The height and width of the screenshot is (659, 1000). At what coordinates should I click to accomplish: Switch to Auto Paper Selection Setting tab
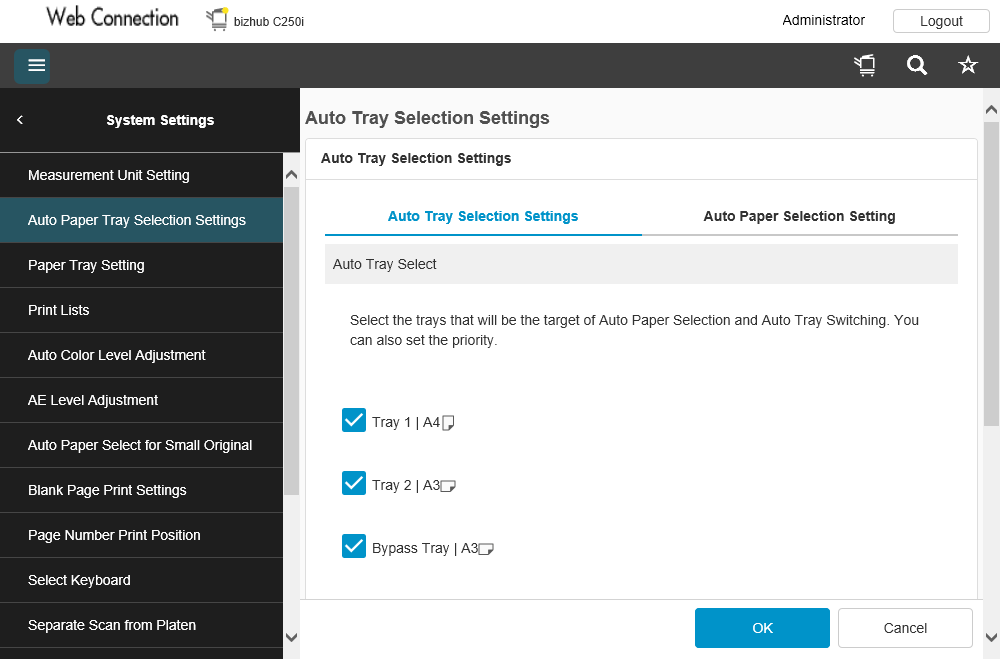(799, 216)
